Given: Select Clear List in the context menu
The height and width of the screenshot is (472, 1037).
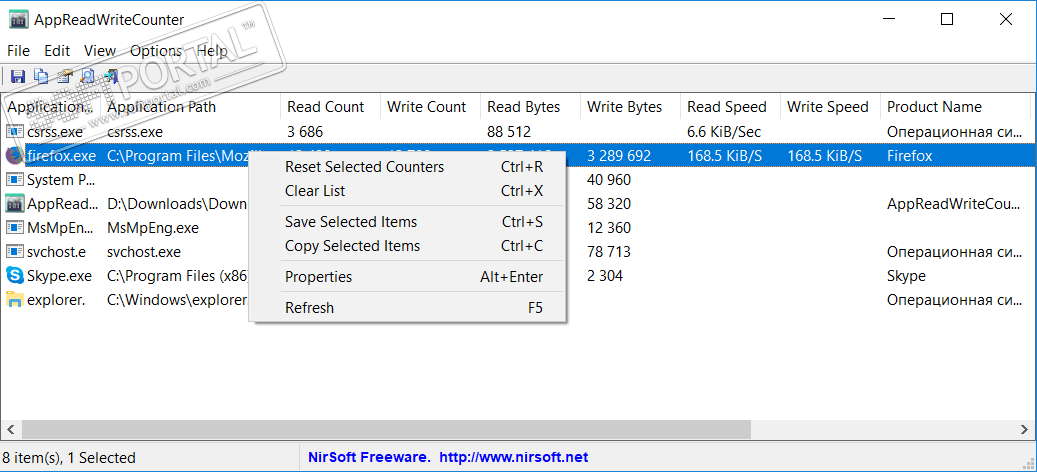Looking at the screenshot, I should [315, 191].
